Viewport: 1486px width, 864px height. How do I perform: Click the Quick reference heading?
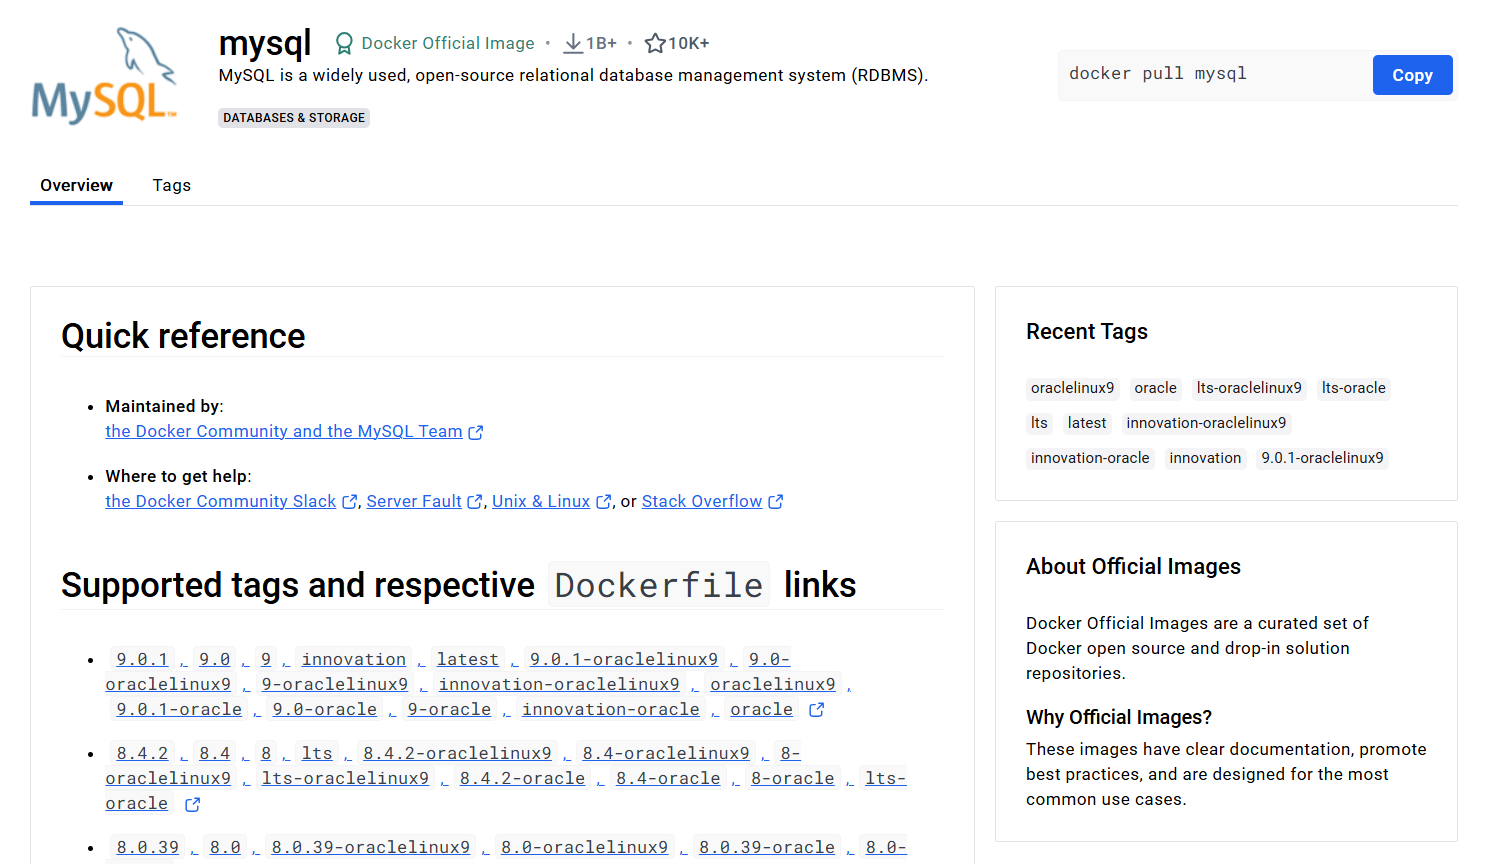[183, 336]
